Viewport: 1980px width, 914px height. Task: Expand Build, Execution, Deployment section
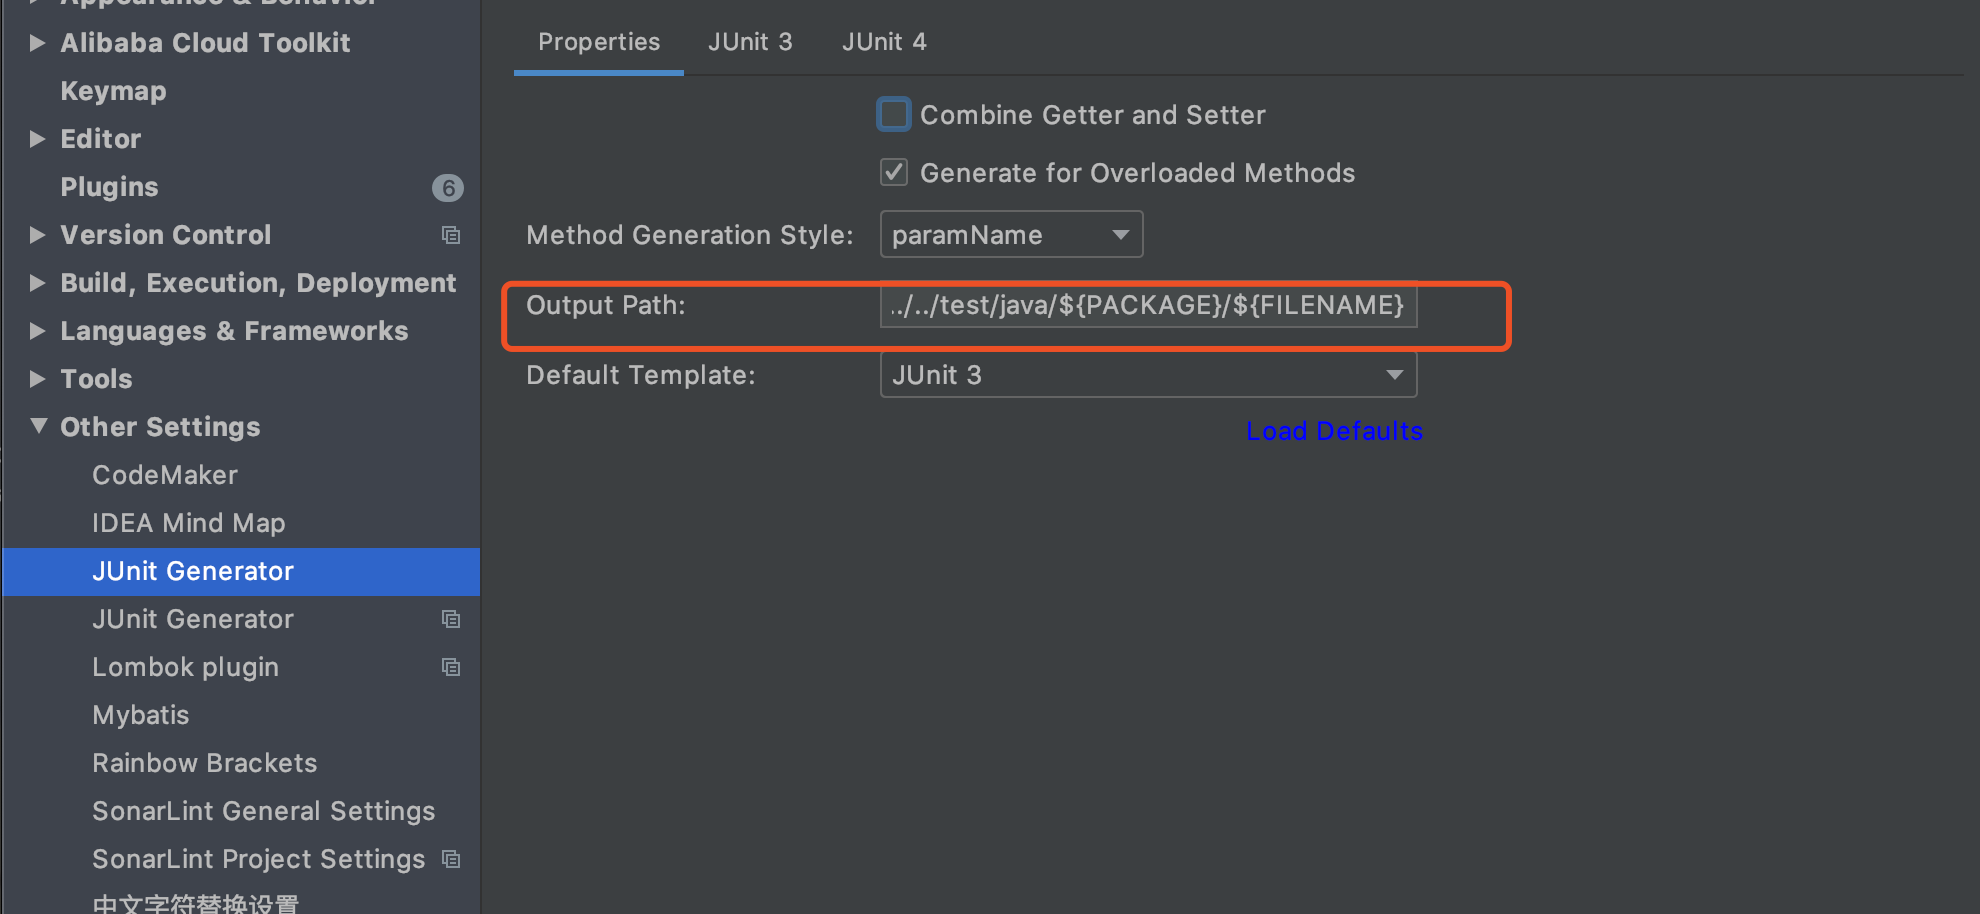click(x=37, y=283)
